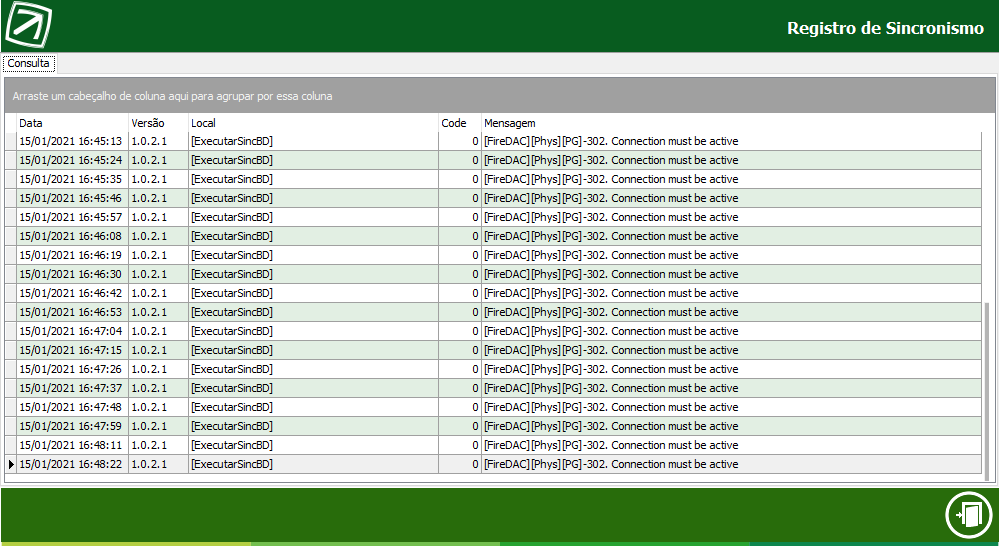The height and width of the screenshot is (546, 999).
Task: Click the Versão 1.0.2.1 cell in the 16:46:08 row
Action: click(159, 236)
